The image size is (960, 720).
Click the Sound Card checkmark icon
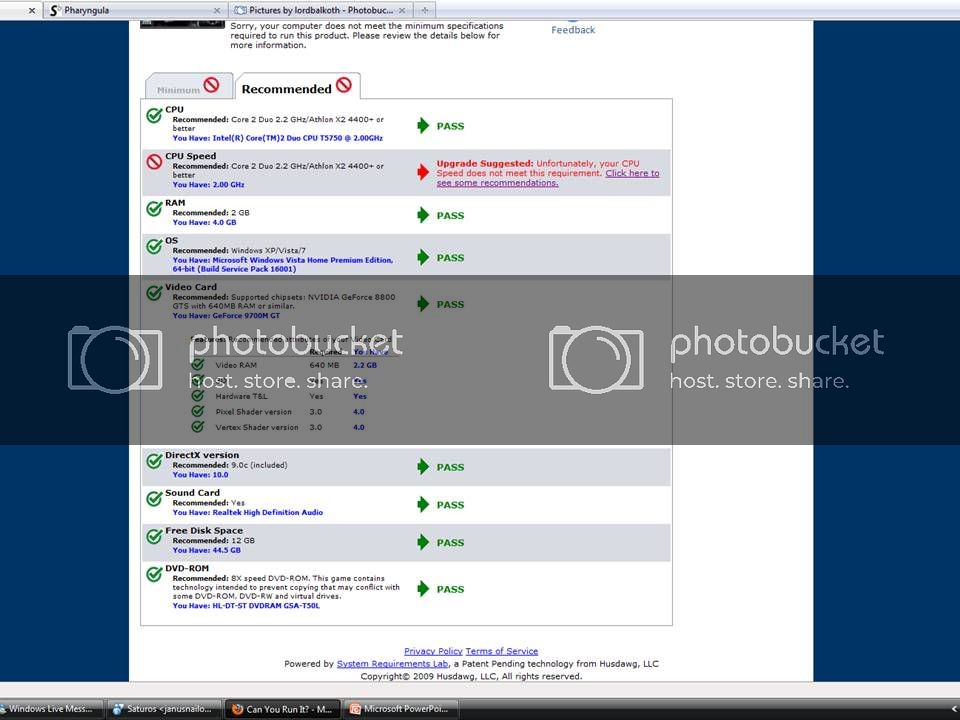click(x=154, y=499)
